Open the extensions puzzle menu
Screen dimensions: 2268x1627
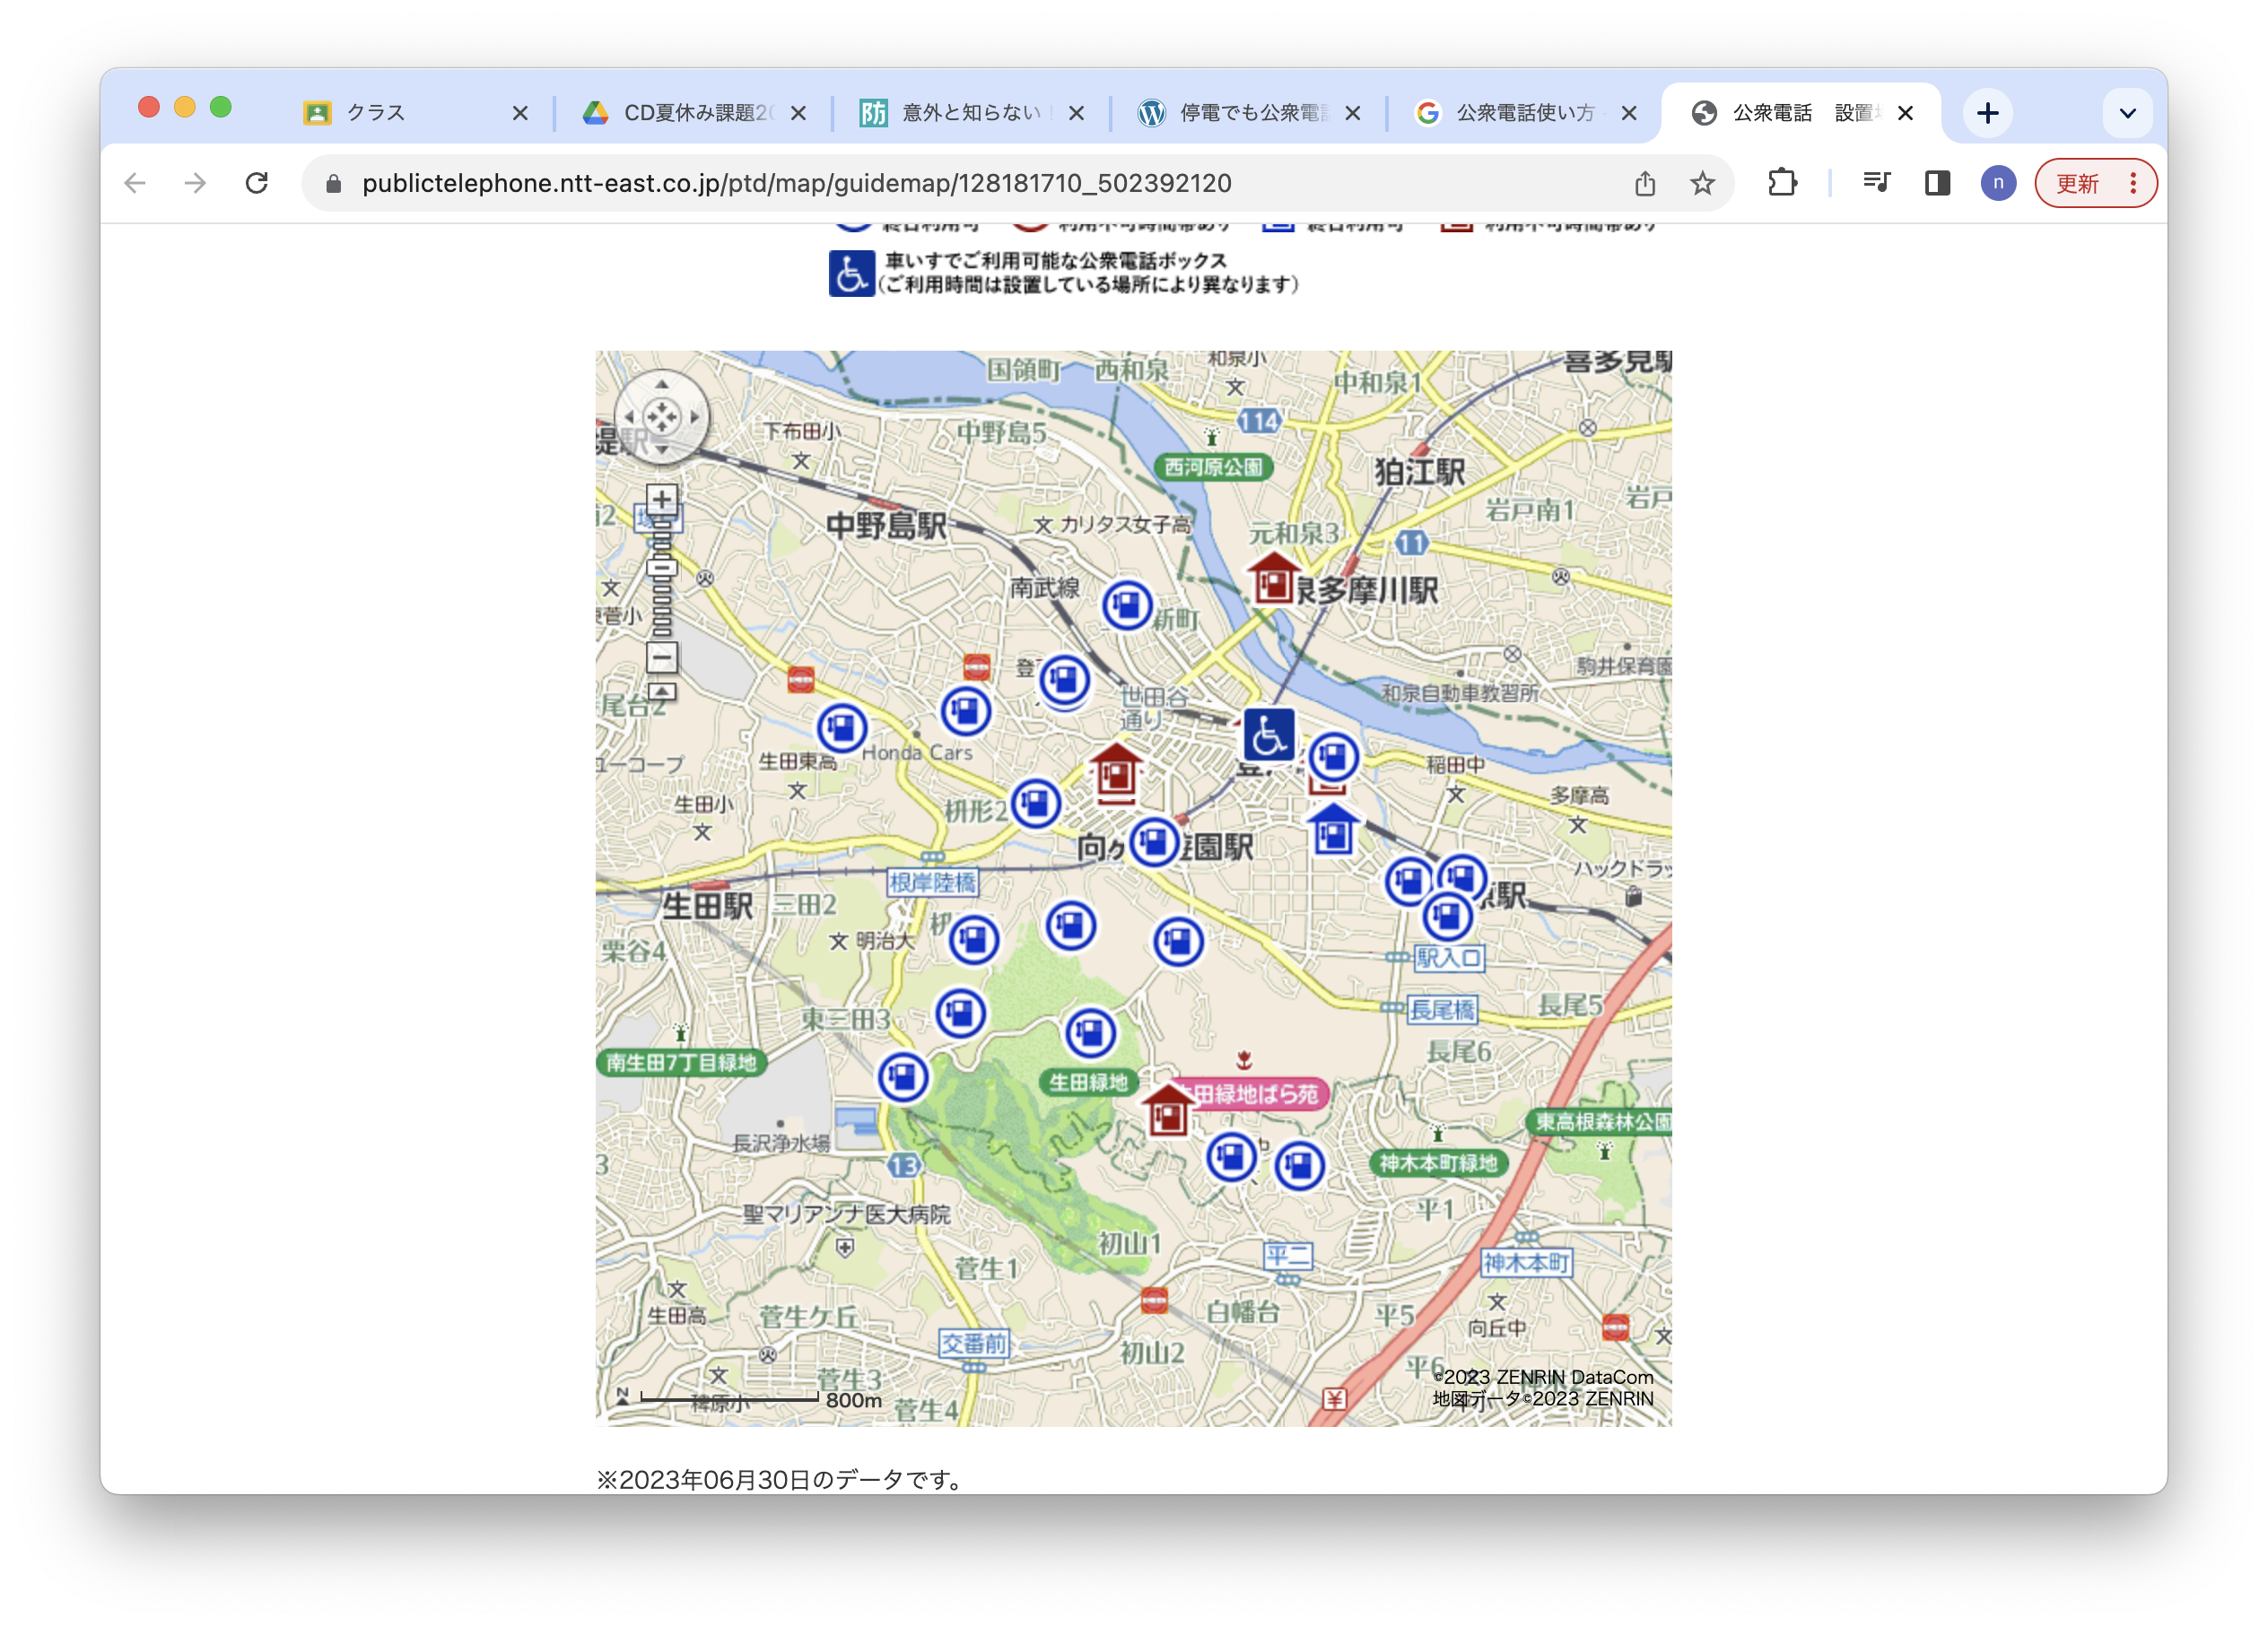1782,183
